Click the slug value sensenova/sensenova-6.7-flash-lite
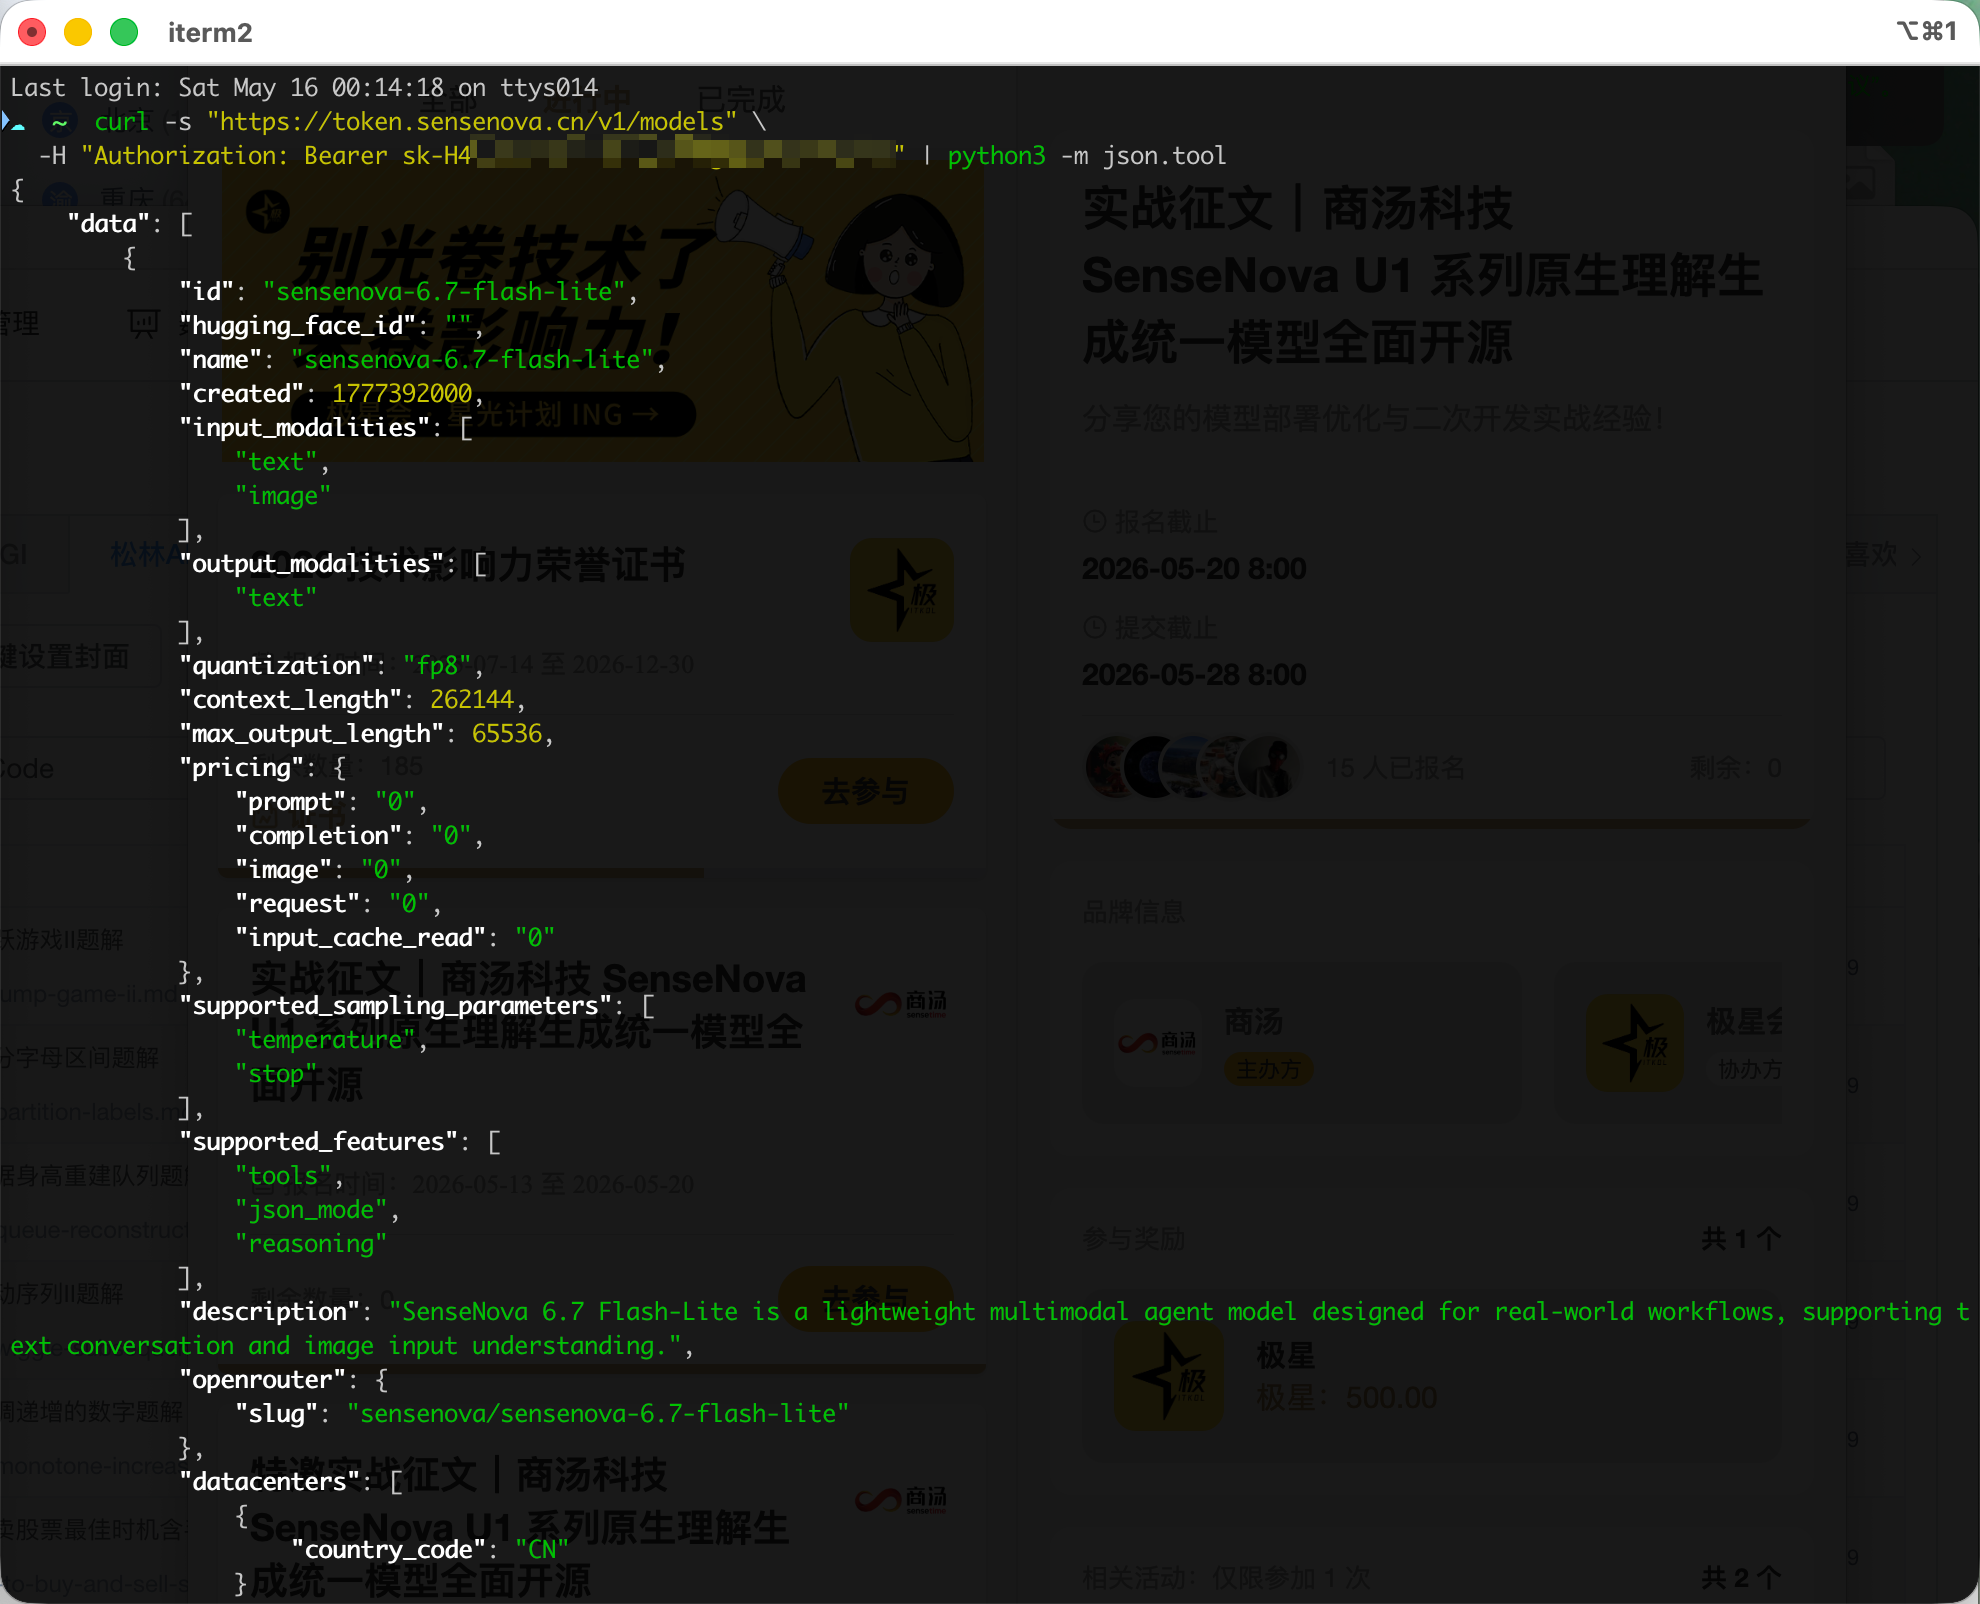This screenshot has height=1604, width=1980. coord(598,1414)
